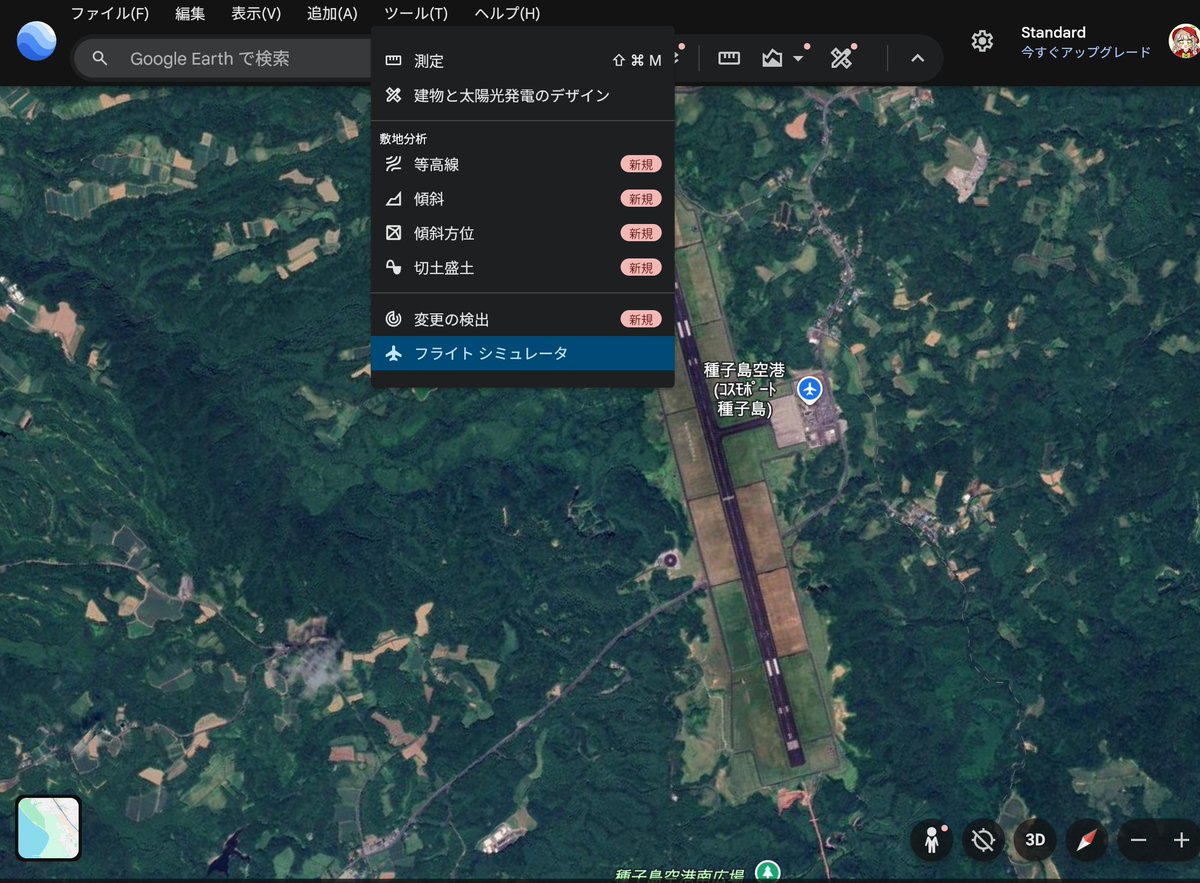Select 切土盛土 site analysis option
This screenshot has height=883, width=1200.
click(522, 268)
